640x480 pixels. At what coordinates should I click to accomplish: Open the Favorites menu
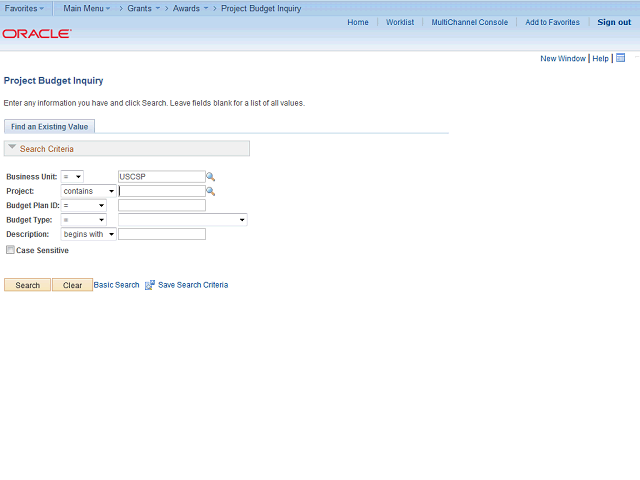(24, 8)
